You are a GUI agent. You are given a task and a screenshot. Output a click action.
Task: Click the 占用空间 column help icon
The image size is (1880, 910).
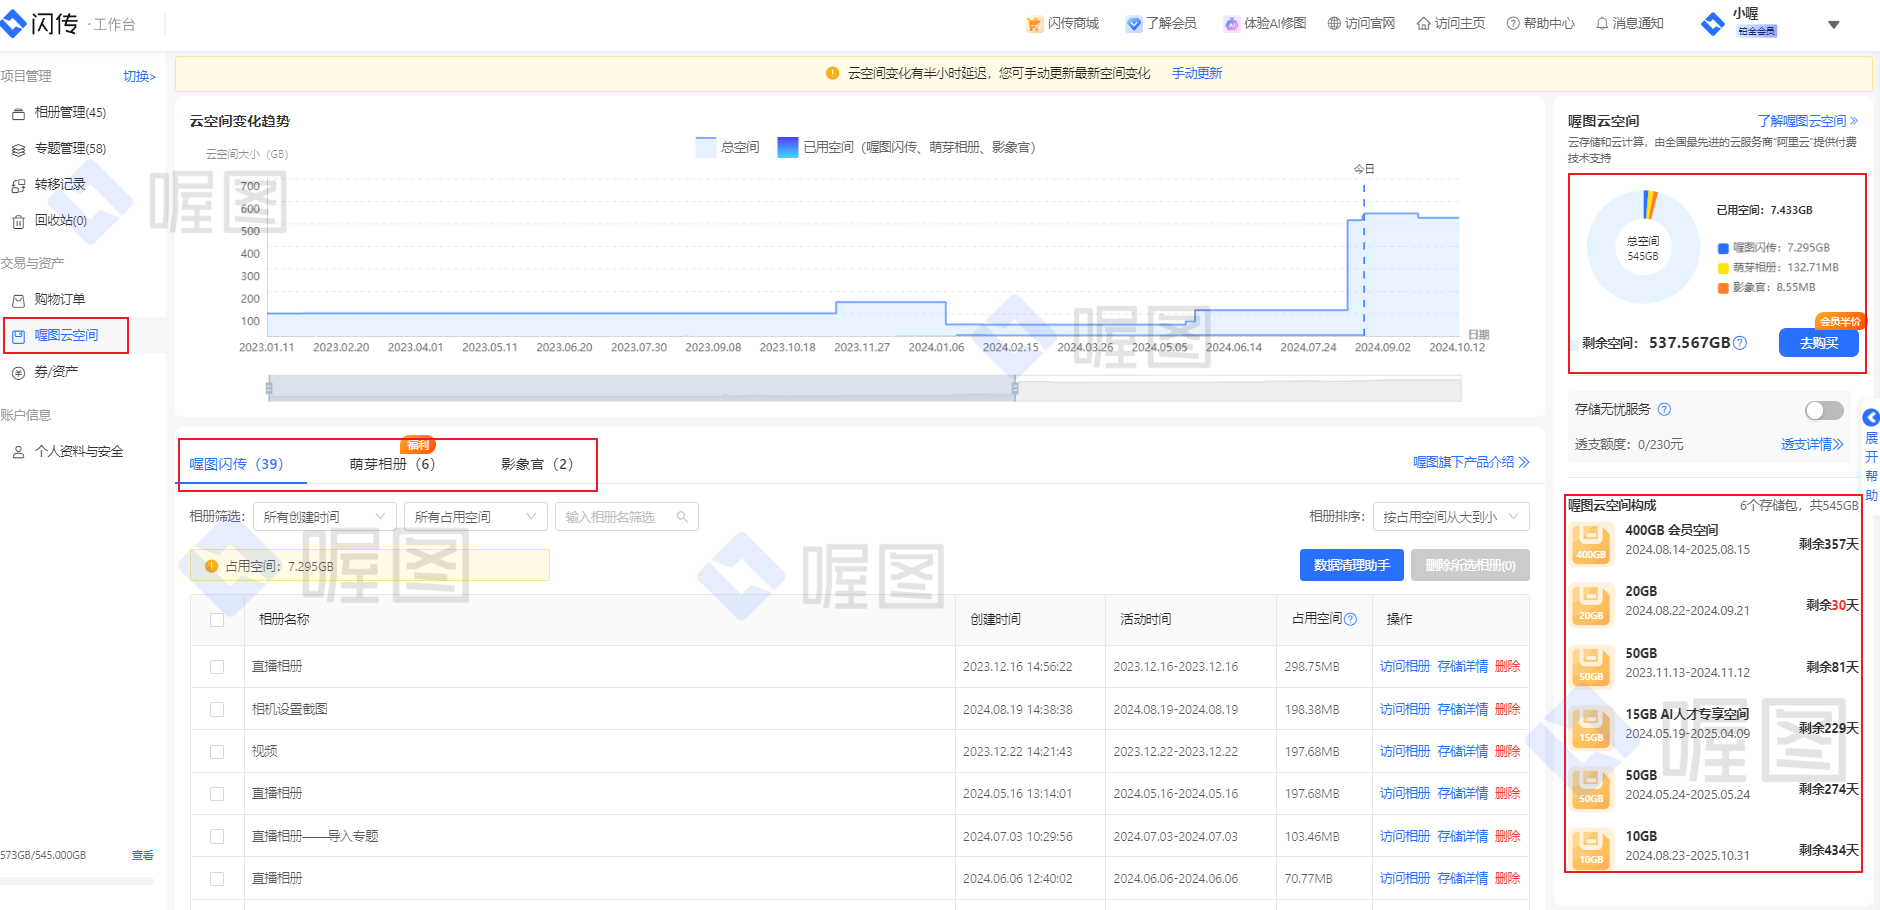(1350, 619)
